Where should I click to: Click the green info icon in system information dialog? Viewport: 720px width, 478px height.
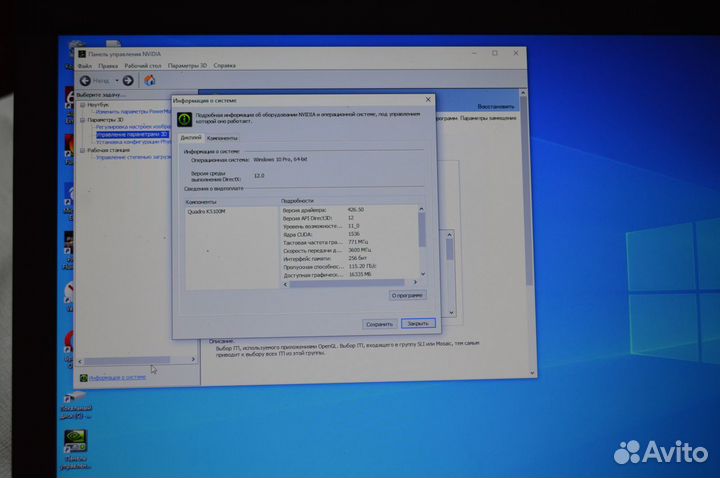coord(185,119)
